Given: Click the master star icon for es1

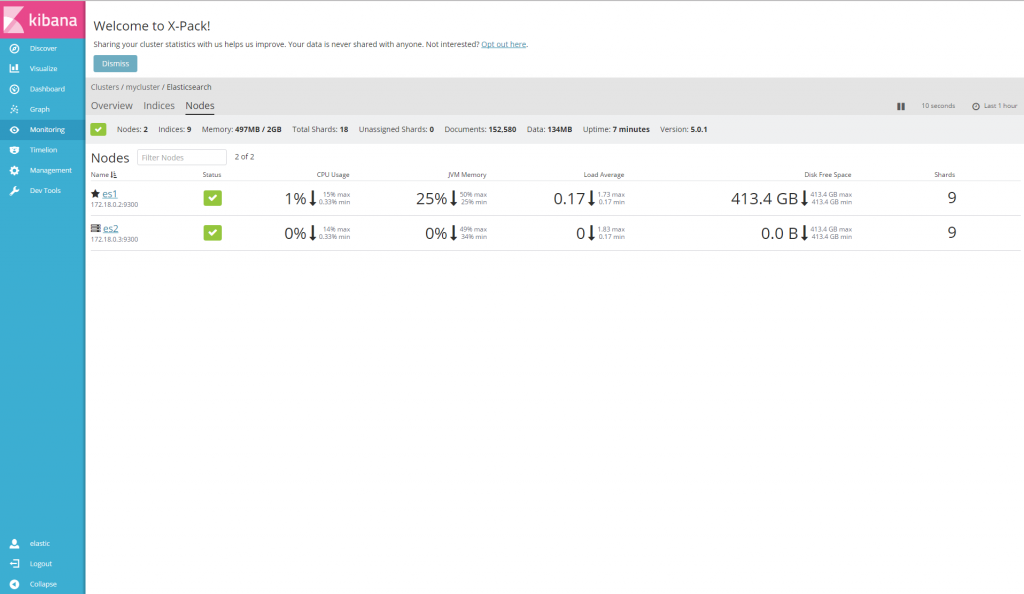Looking at the screenshot, I should (95, 194).
